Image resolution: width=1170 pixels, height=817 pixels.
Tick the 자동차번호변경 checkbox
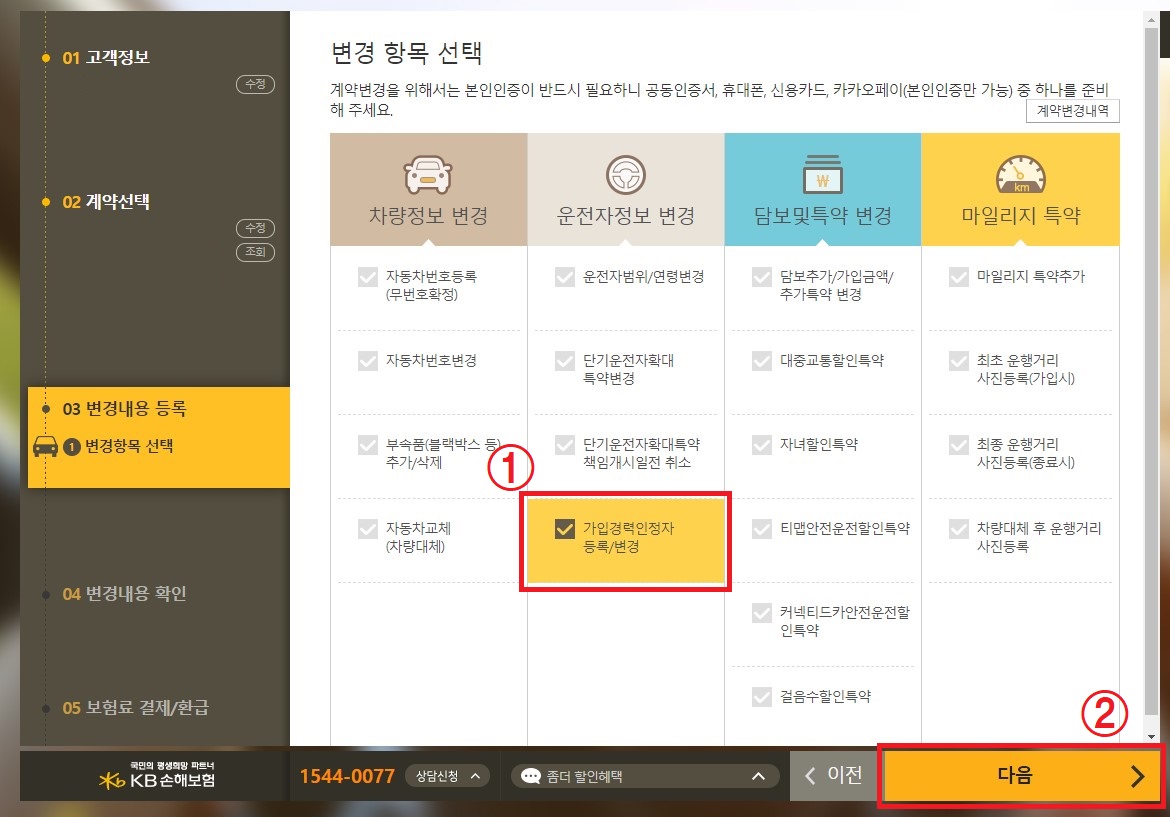point(368,361)
